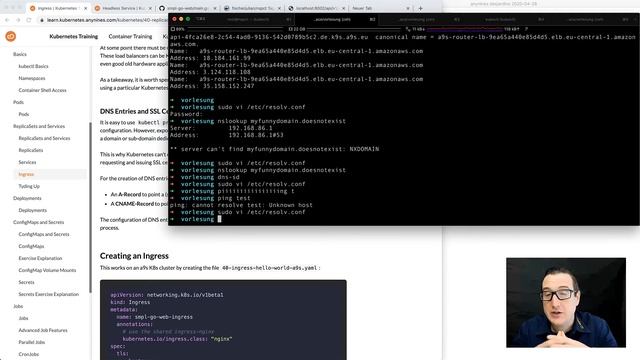This screenshot has width=640, height=360.
Task: Open Tyding Up in the sidebar
Action: coord(29,186)
